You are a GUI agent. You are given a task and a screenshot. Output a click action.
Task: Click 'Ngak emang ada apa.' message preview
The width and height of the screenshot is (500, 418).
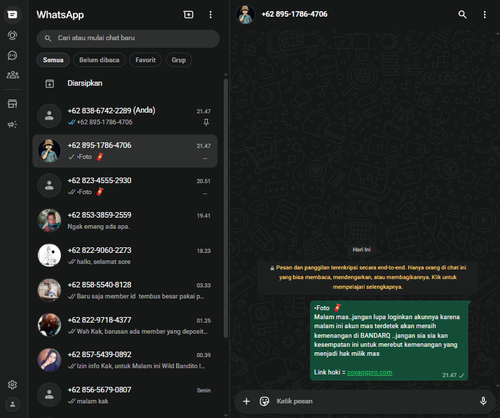99,227
